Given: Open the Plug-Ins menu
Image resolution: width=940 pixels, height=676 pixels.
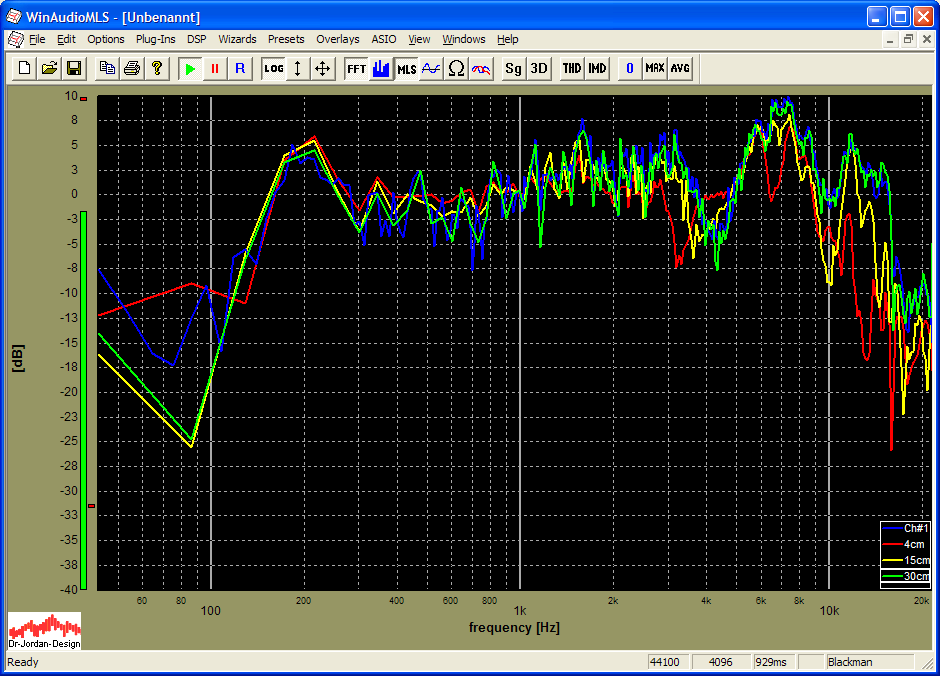Looking at the screenshot, I should (155, 39).
